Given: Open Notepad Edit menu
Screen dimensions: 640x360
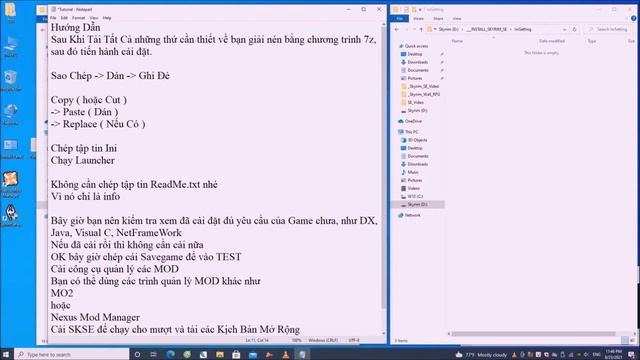Looking at the screenshot, I should click(x=64, y=18).
